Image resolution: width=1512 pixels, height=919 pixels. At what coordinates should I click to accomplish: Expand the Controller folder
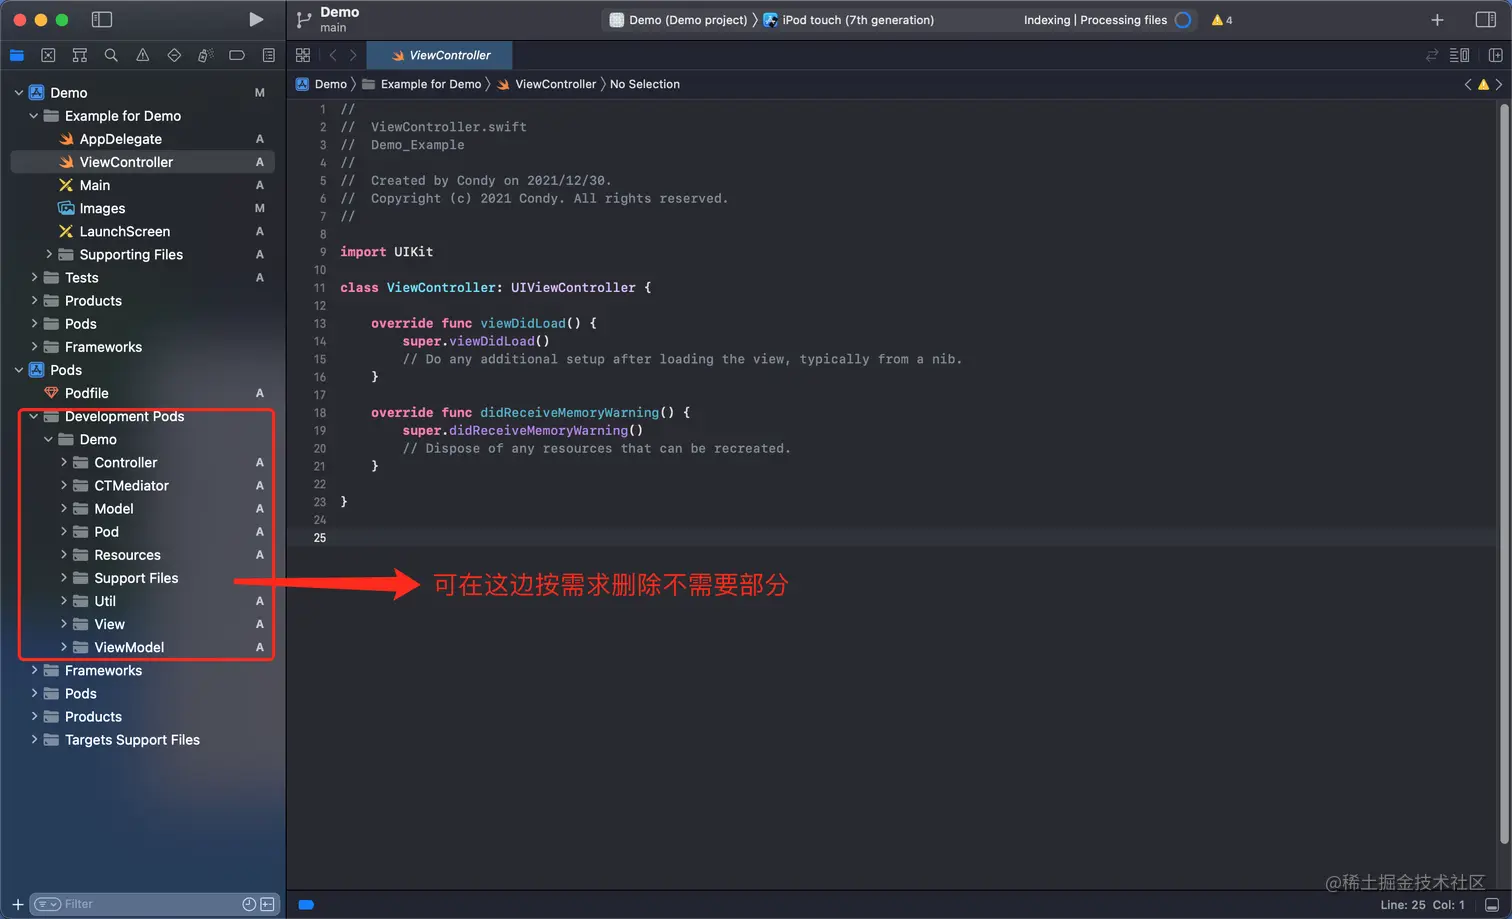63,462
